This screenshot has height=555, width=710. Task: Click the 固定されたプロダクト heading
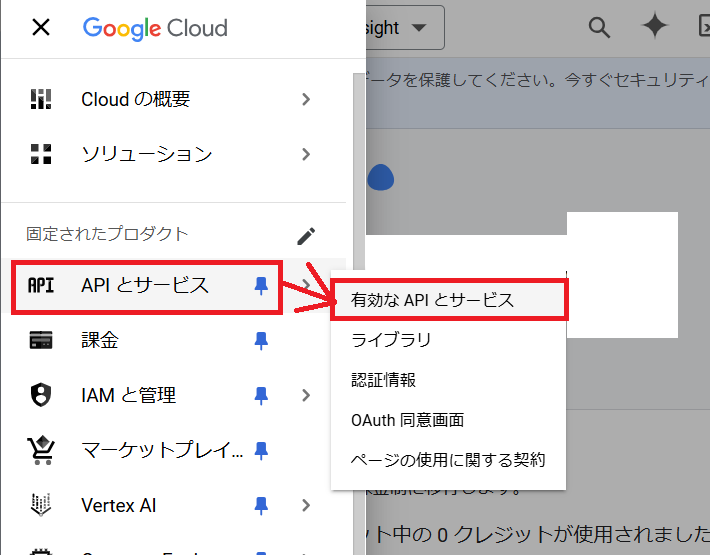(x=106, y=234)
